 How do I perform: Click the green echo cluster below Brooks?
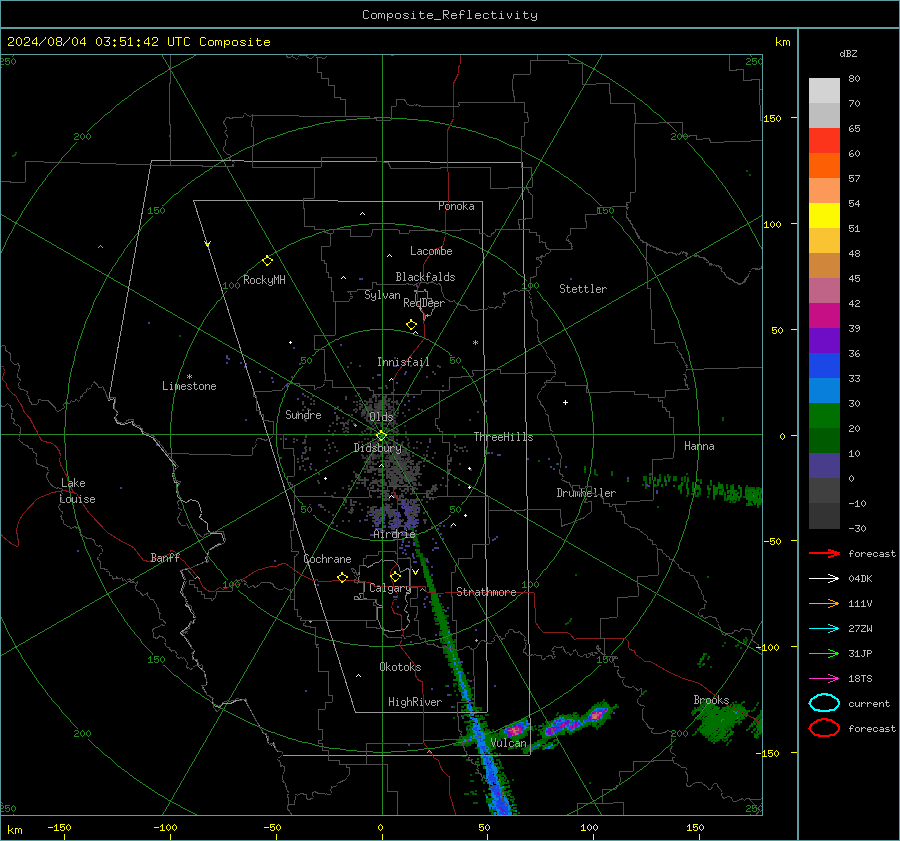(719, 723)
